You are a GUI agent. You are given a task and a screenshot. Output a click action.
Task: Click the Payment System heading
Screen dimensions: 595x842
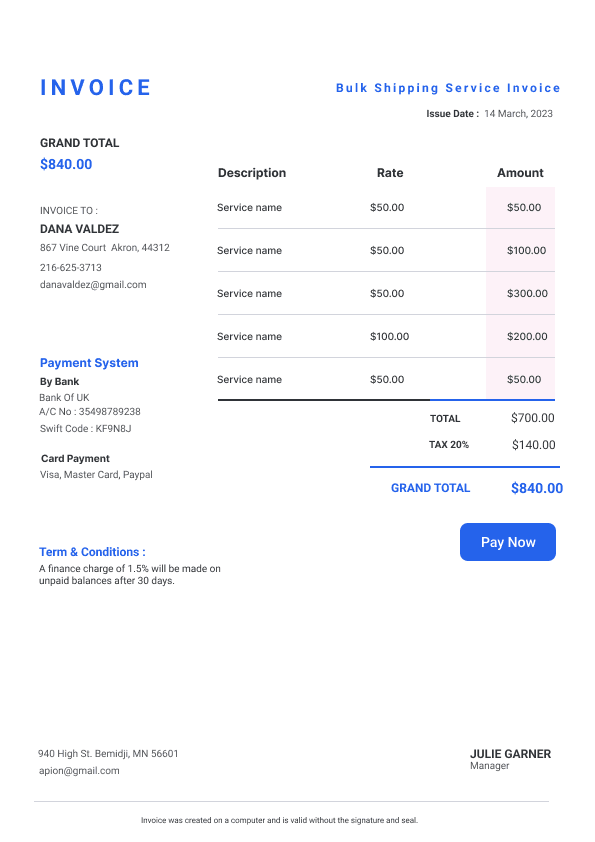[89, 363]
